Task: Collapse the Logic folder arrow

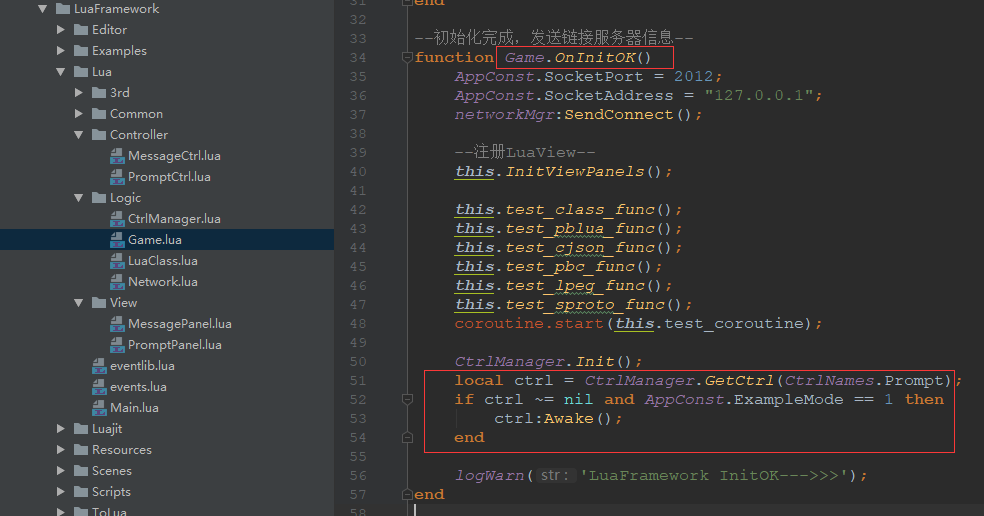Action: [x=79, y=198]
